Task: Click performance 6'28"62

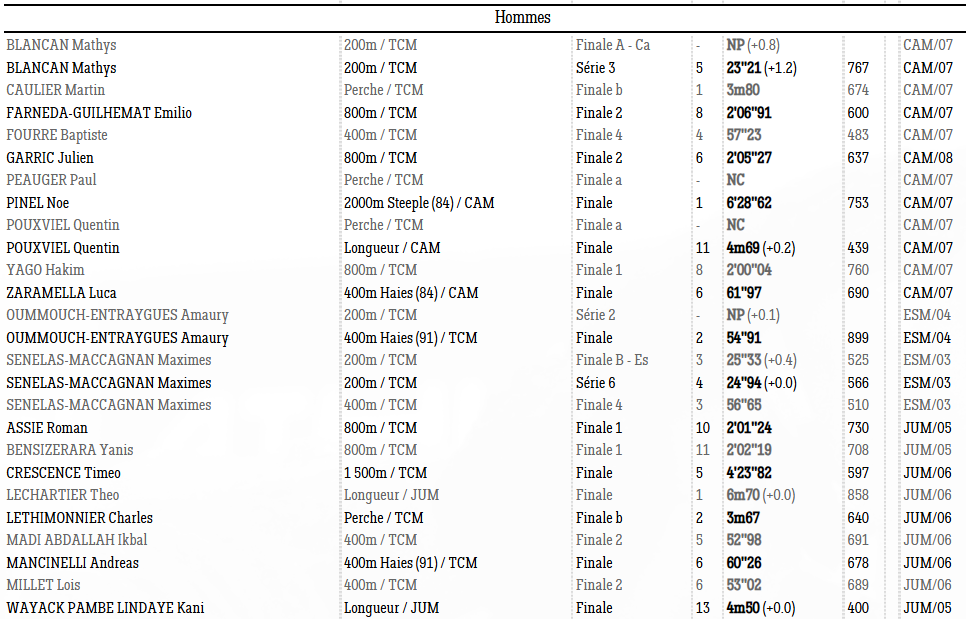Action: tap(749, 203)
